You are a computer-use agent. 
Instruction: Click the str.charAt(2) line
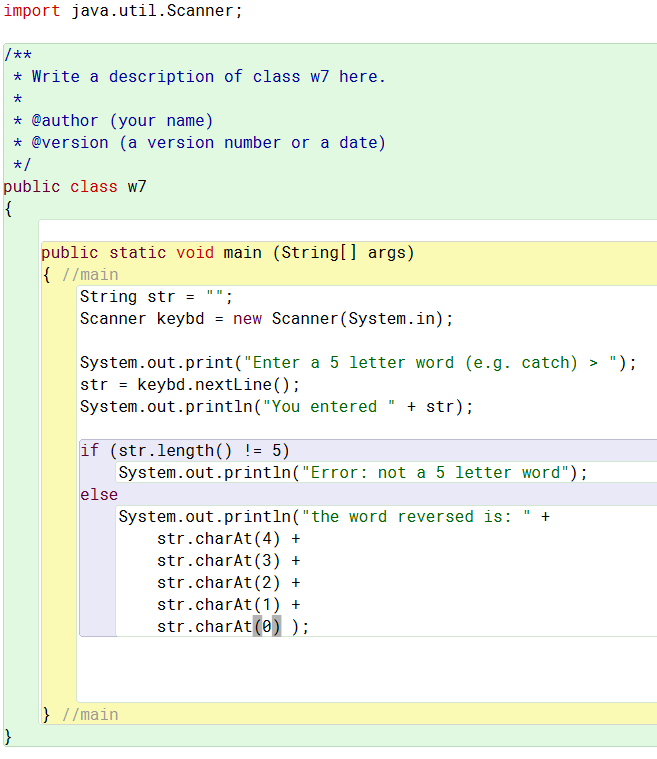(229, 583)
